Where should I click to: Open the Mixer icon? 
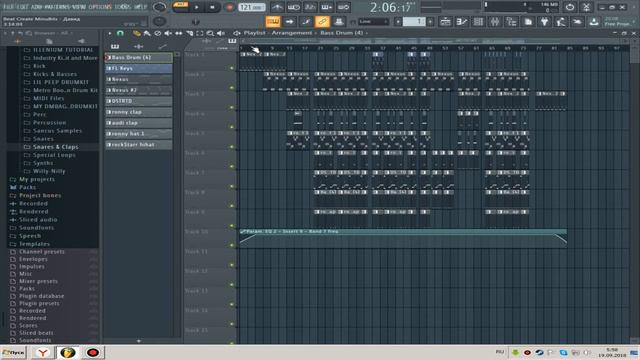[495, 21]
